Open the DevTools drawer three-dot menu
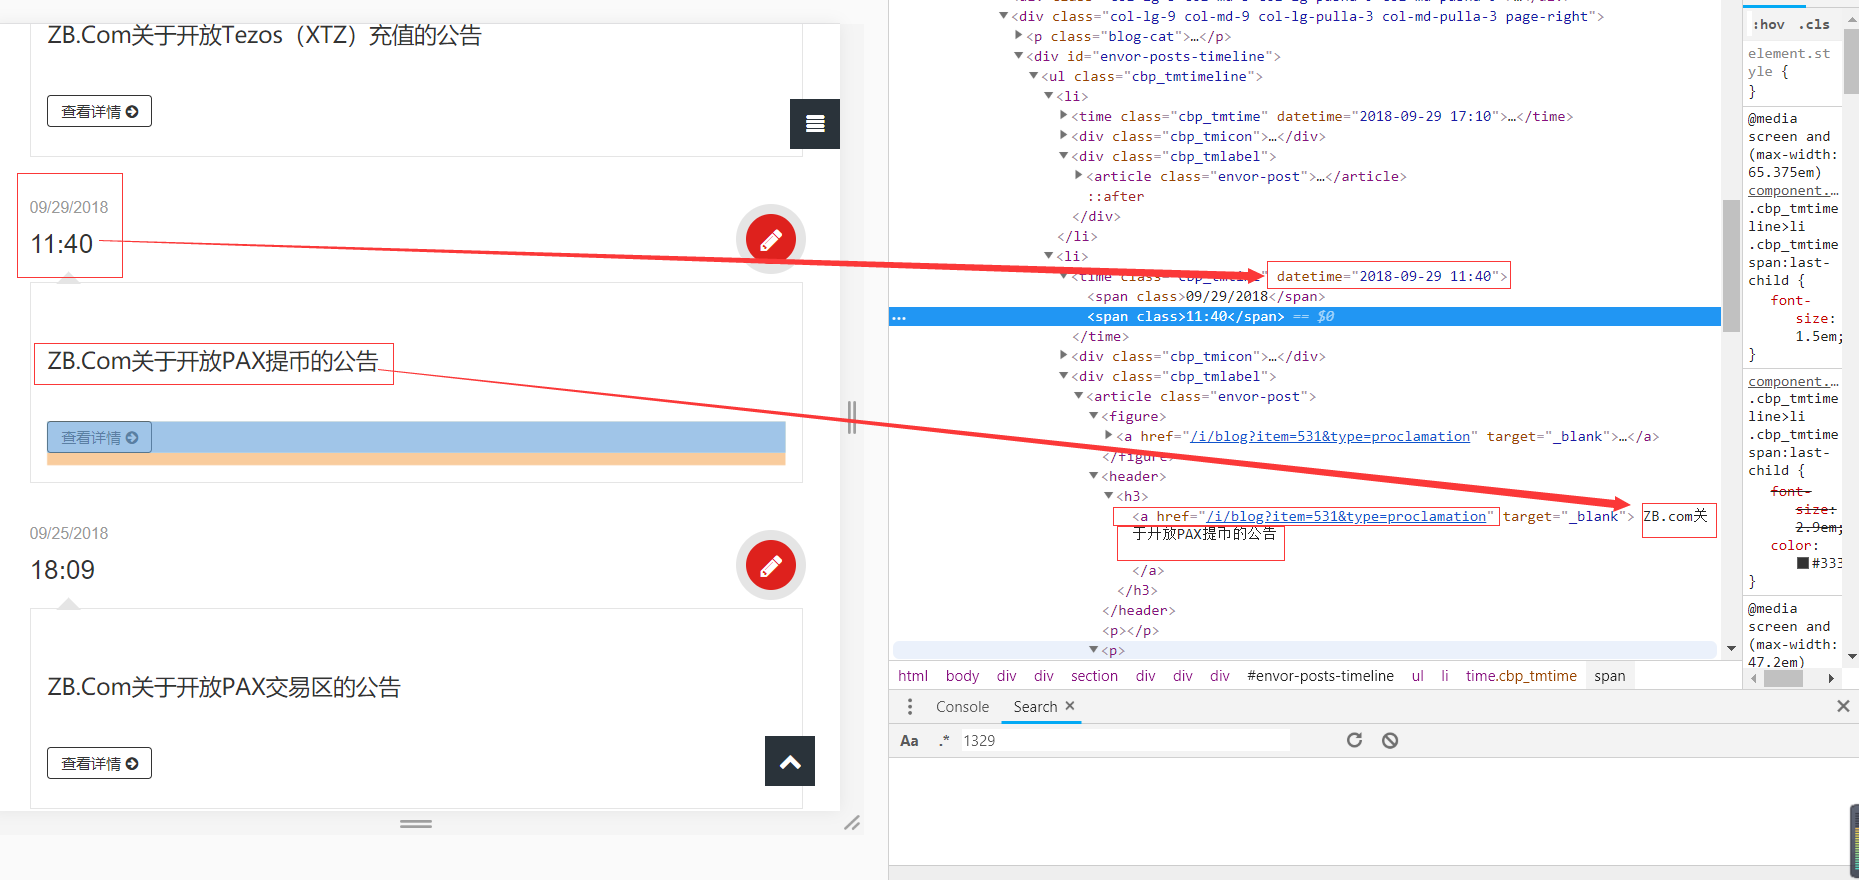The height and width of the screenshot is (880, 1859). pyautogui.click(x=909, y=707)
